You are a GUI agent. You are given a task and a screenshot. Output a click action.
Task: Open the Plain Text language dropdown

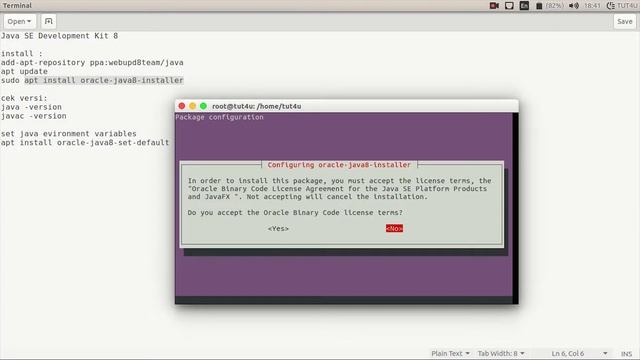coord(451,353)
